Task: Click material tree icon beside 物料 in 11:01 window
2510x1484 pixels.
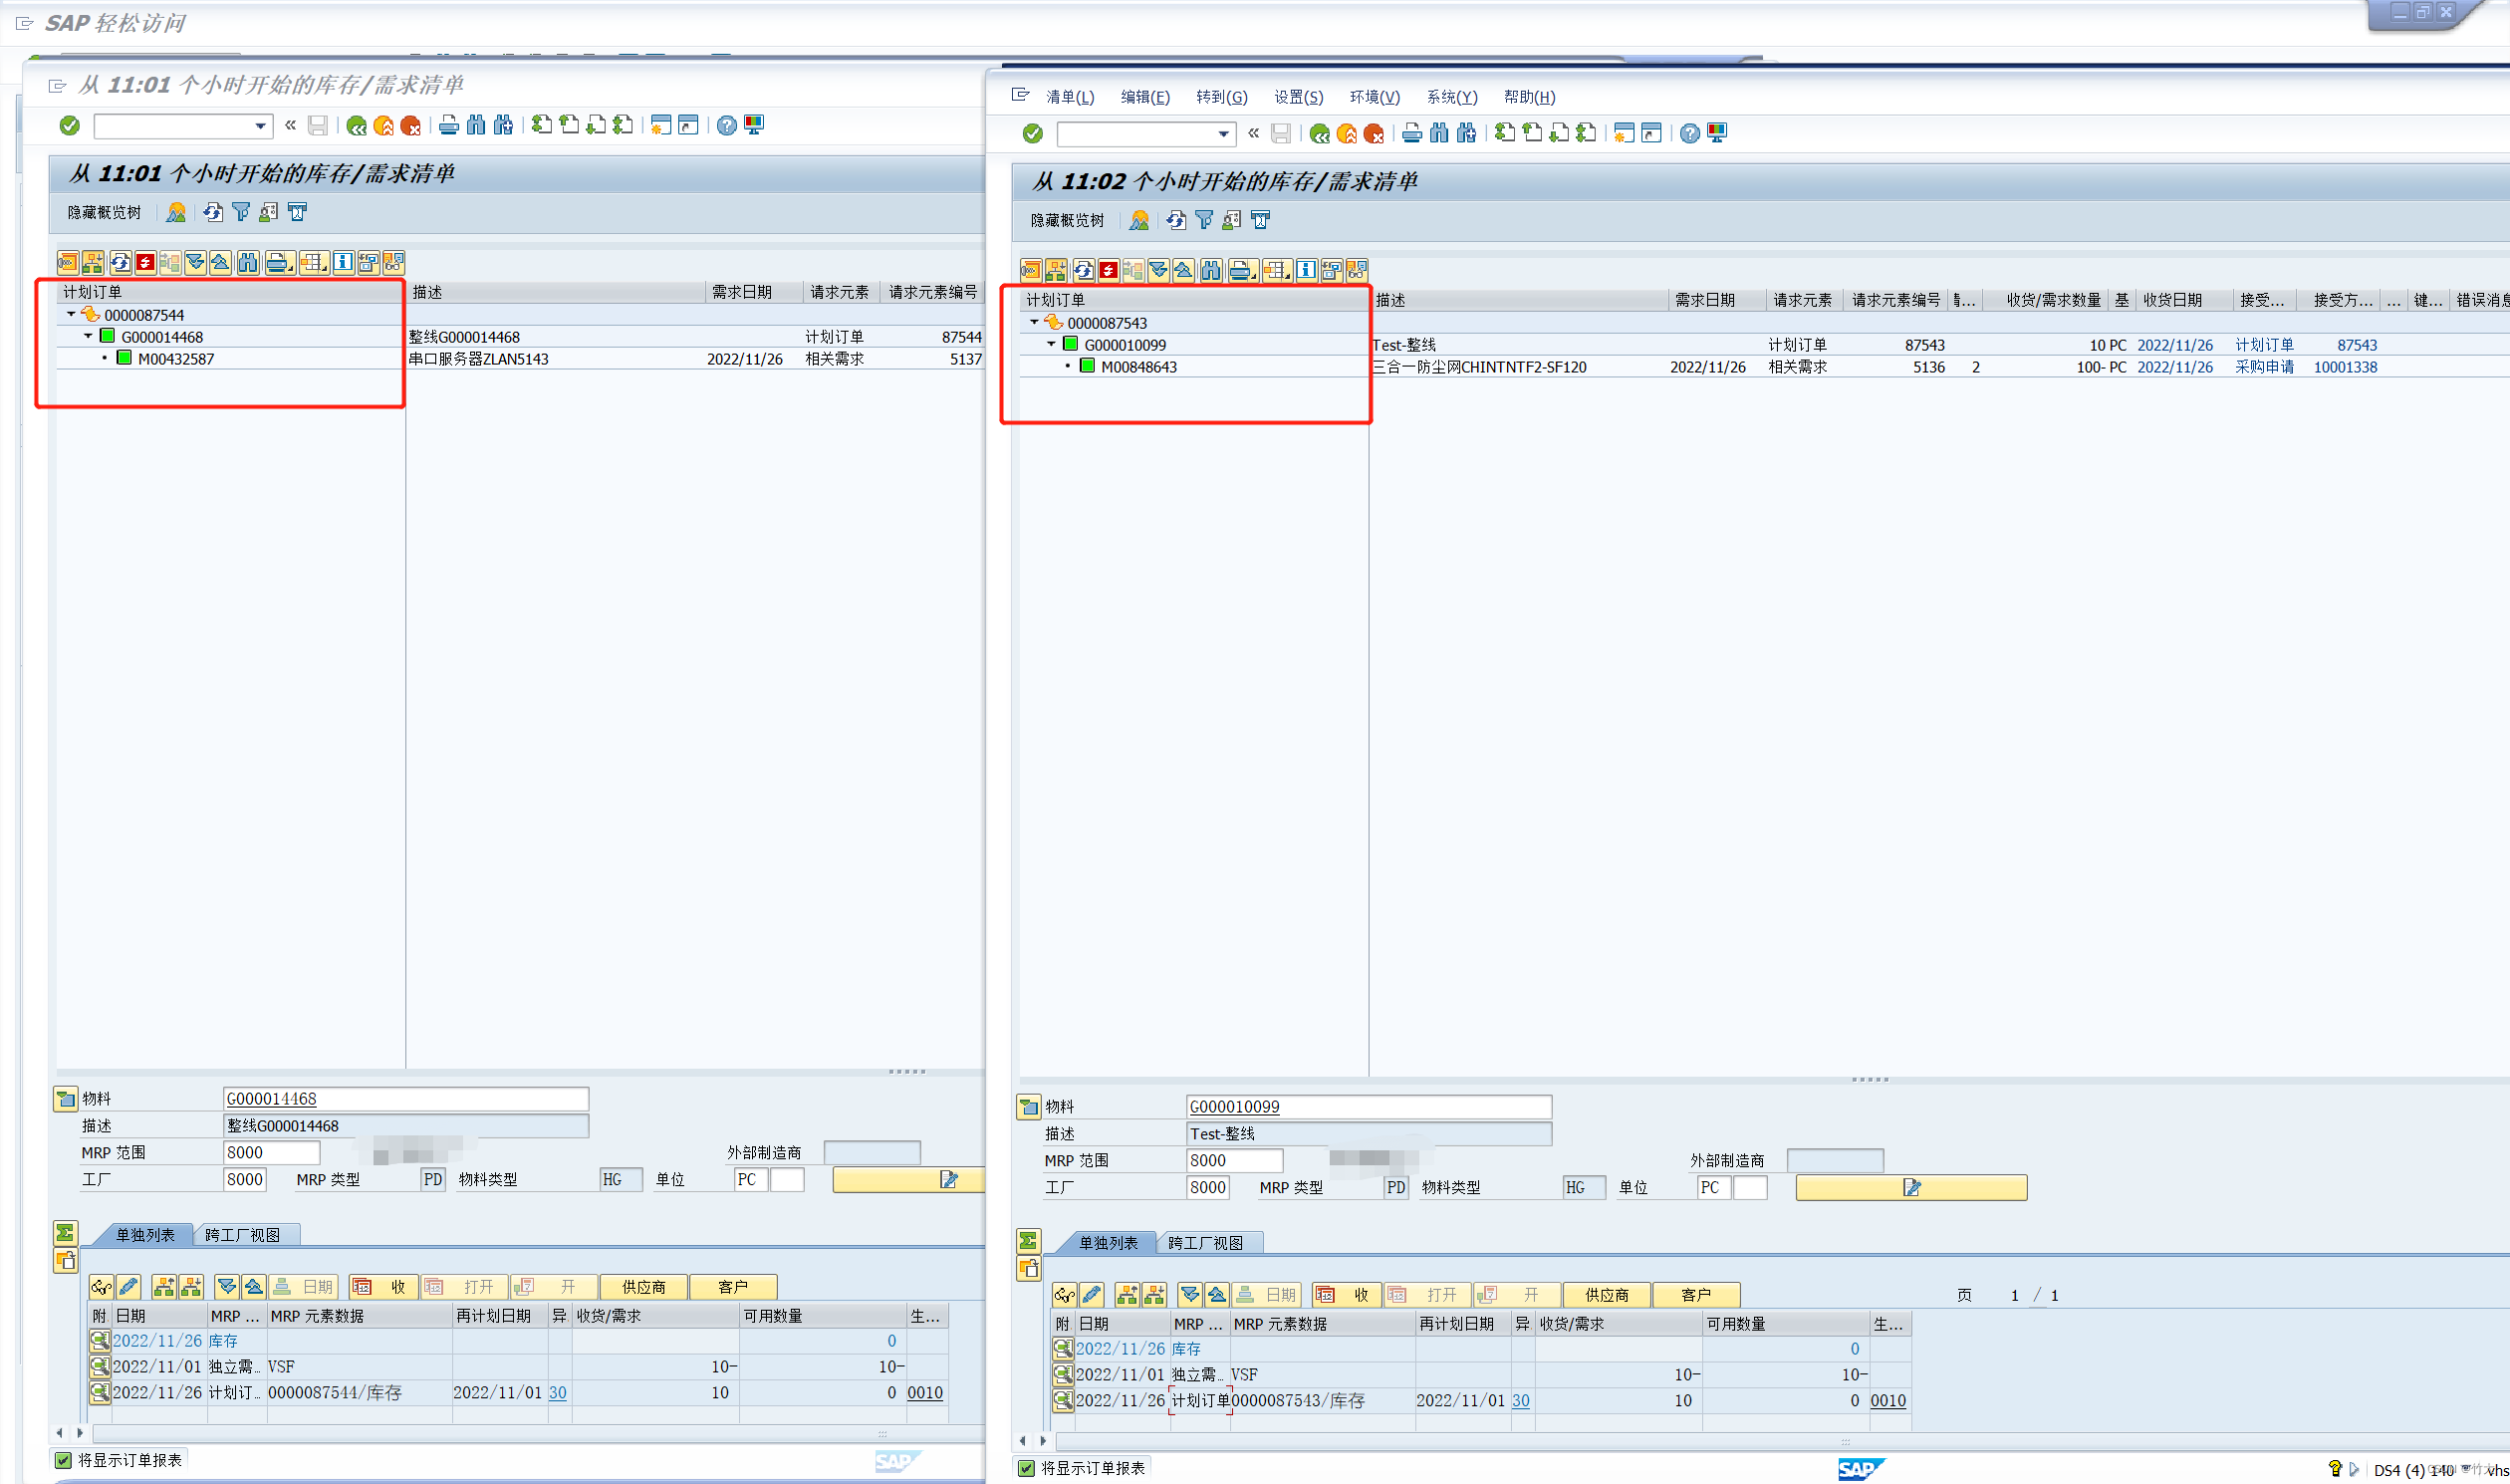Action: click(x=65, y=1099)
